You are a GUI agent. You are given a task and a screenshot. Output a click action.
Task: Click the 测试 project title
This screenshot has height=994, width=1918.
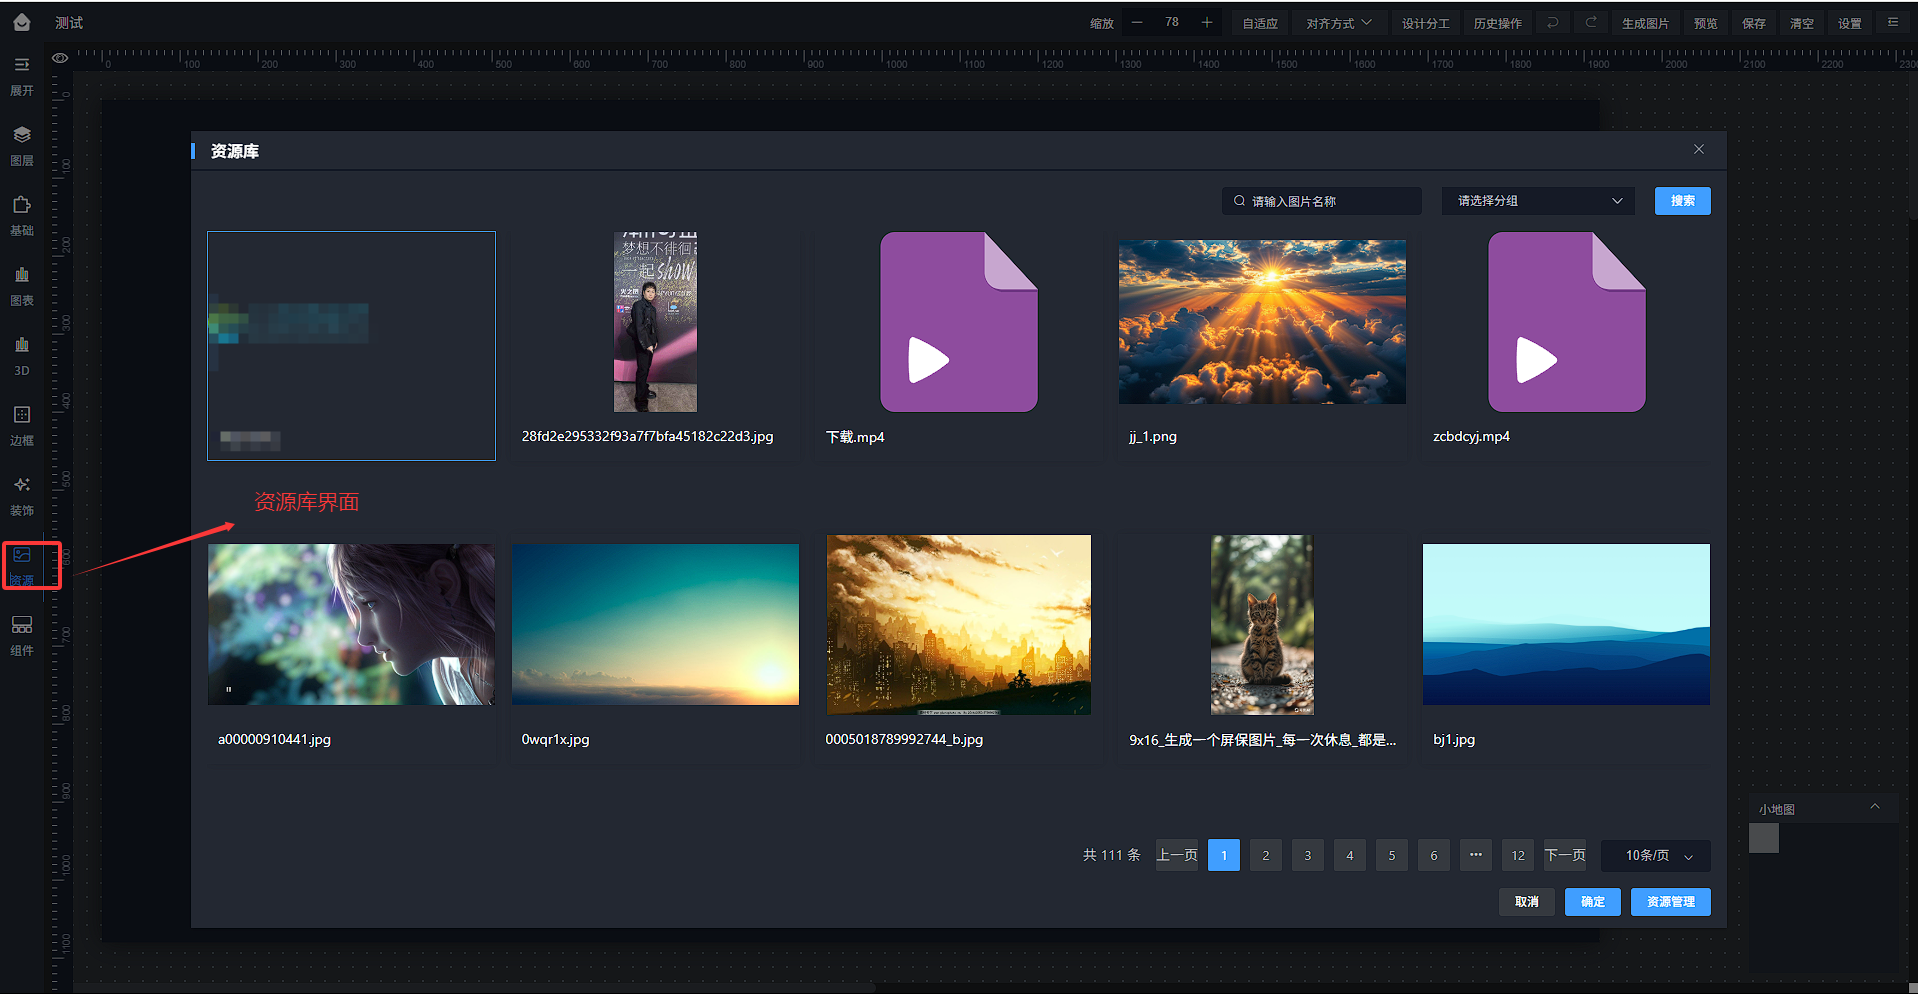[x=69, y=22]
